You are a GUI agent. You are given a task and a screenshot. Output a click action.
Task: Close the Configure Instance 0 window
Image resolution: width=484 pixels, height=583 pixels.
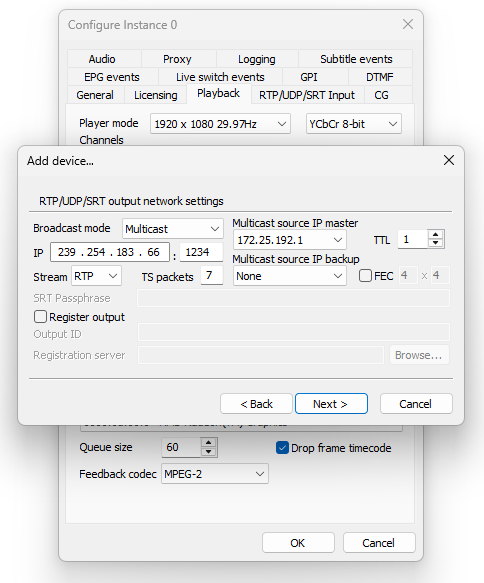click(x=408, y=24)
